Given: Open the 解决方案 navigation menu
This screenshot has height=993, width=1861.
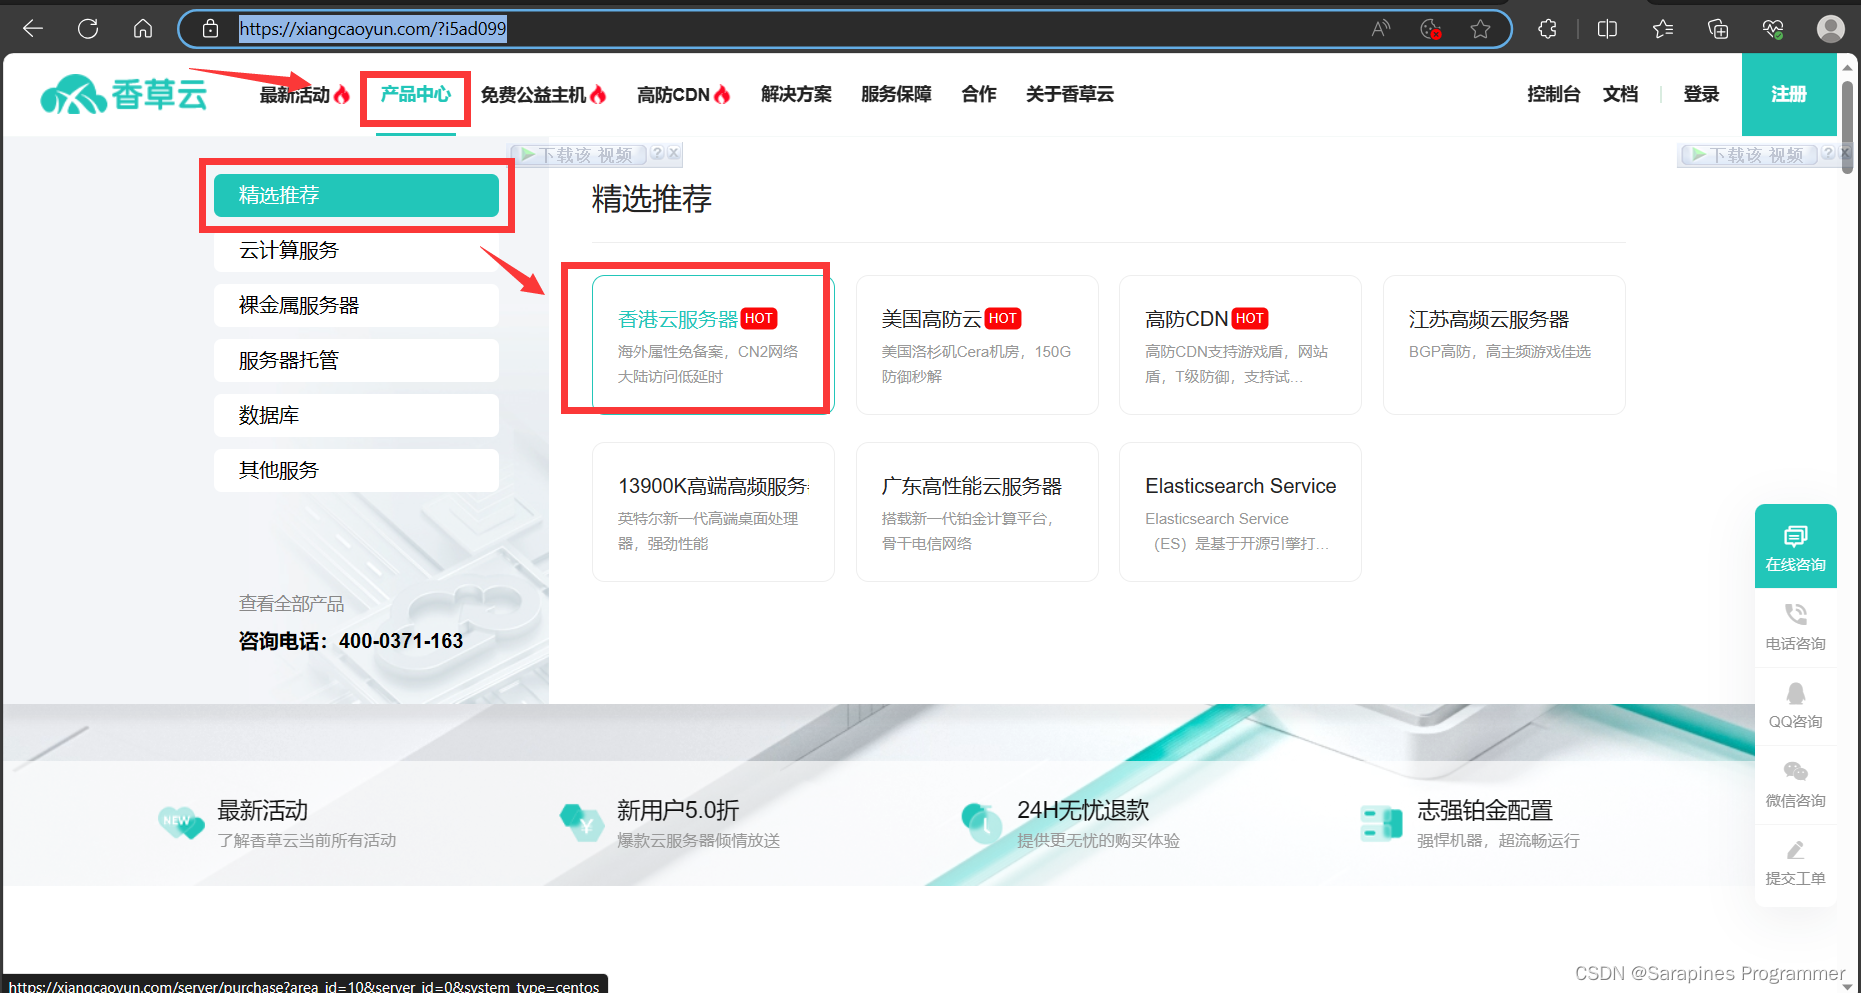Looking at the screenshot, I should [x=796, y=95].
